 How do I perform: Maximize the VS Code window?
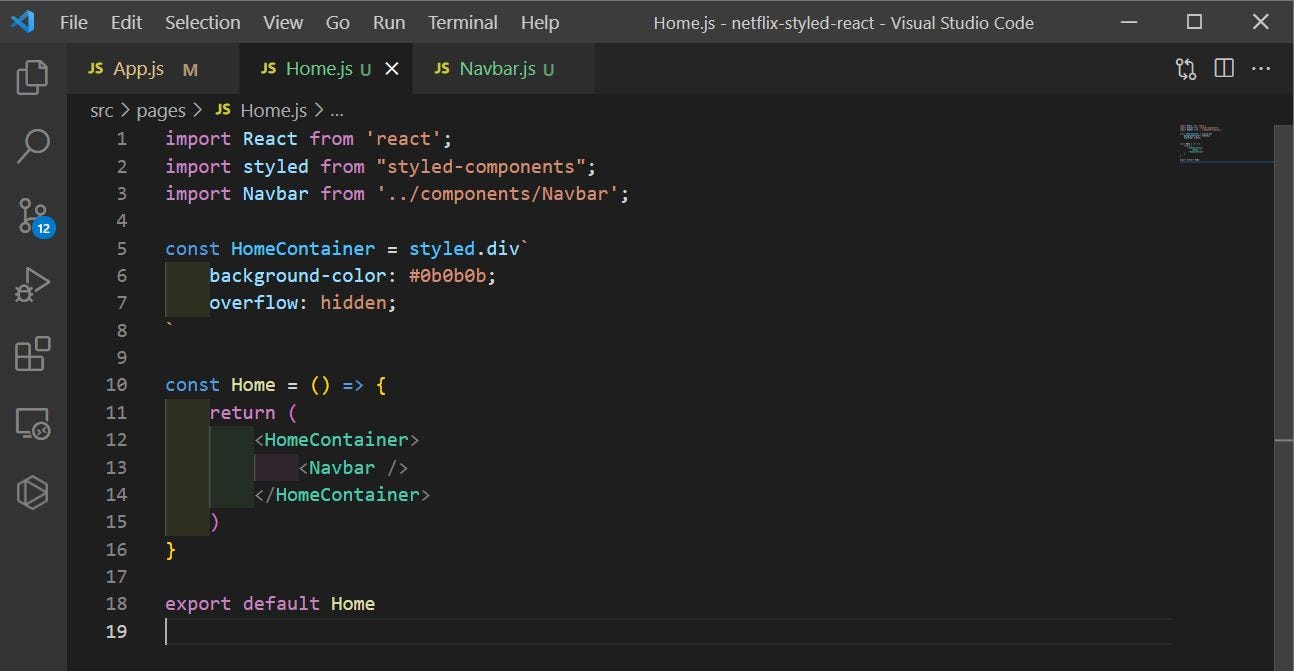pyautogui.click(x=1194, y=22)
